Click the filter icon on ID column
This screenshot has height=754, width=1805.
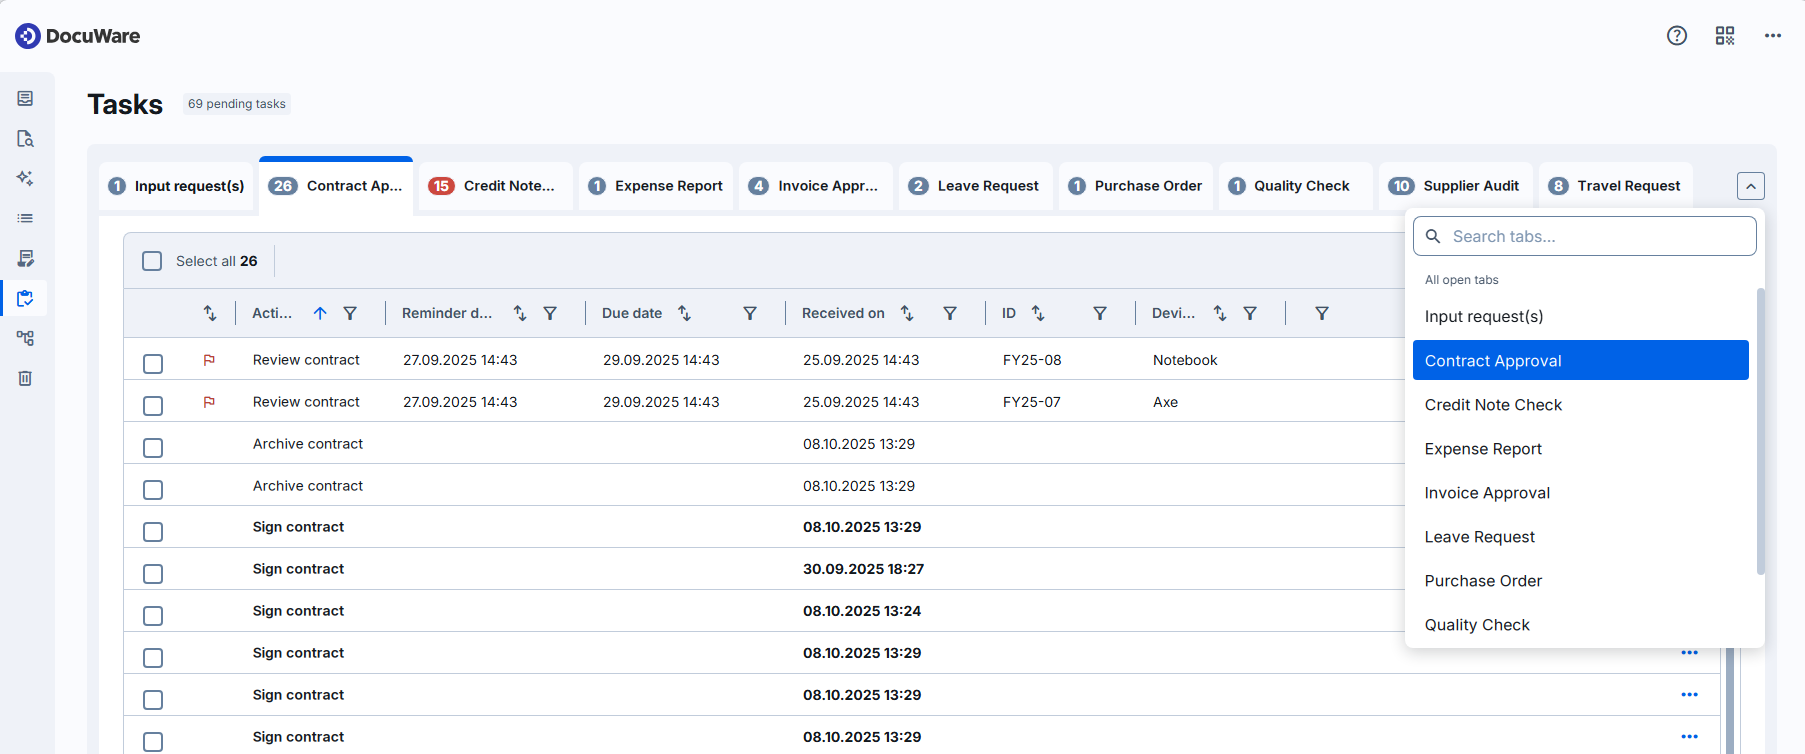[x=1100, y=313]
